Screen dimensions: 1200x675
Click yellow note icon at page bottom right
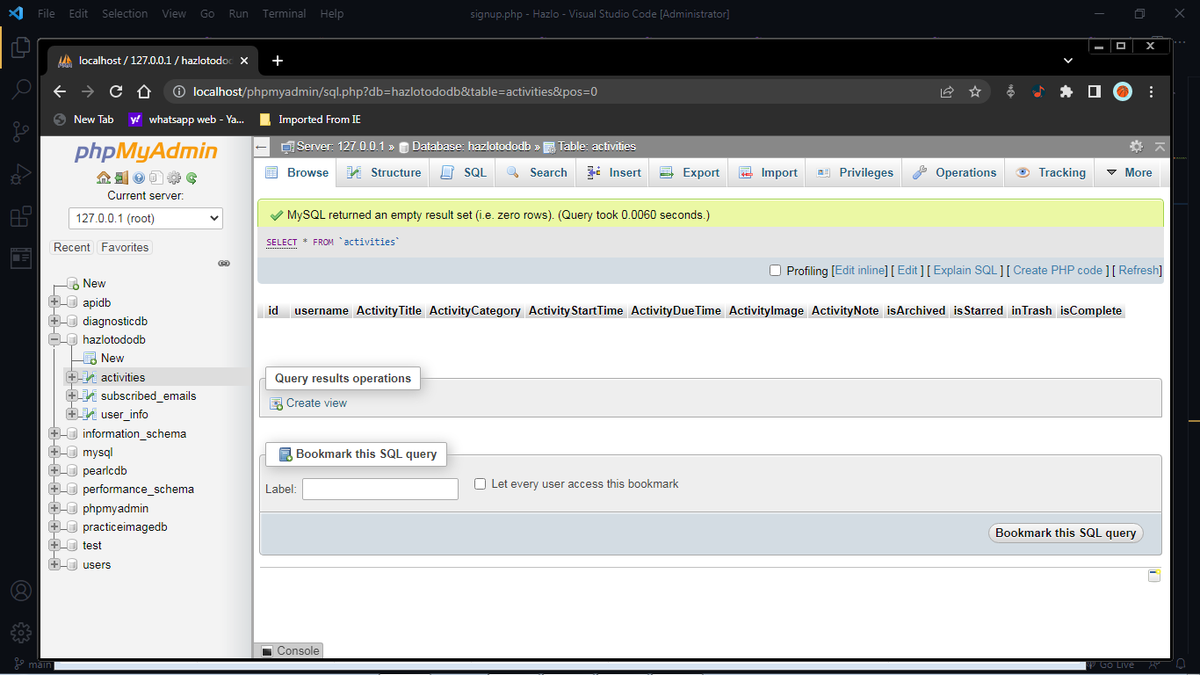[x=1154, y=575]
